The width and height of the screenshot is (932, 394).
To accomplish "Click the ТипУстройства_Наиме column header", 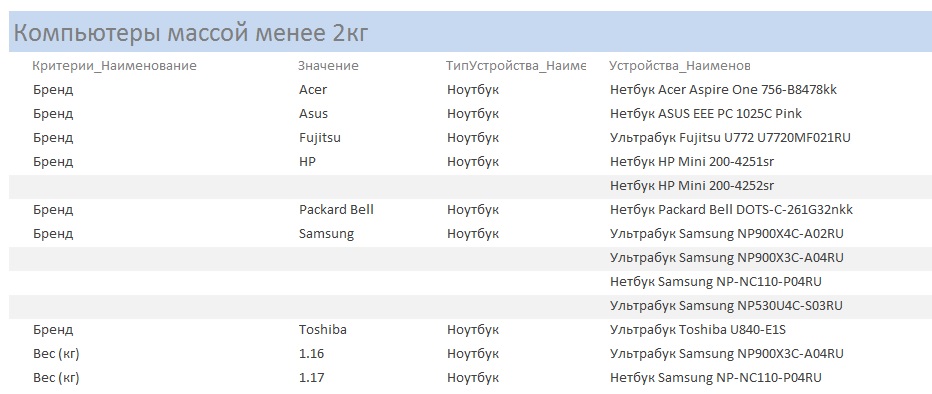I will (x=516, y=65).
